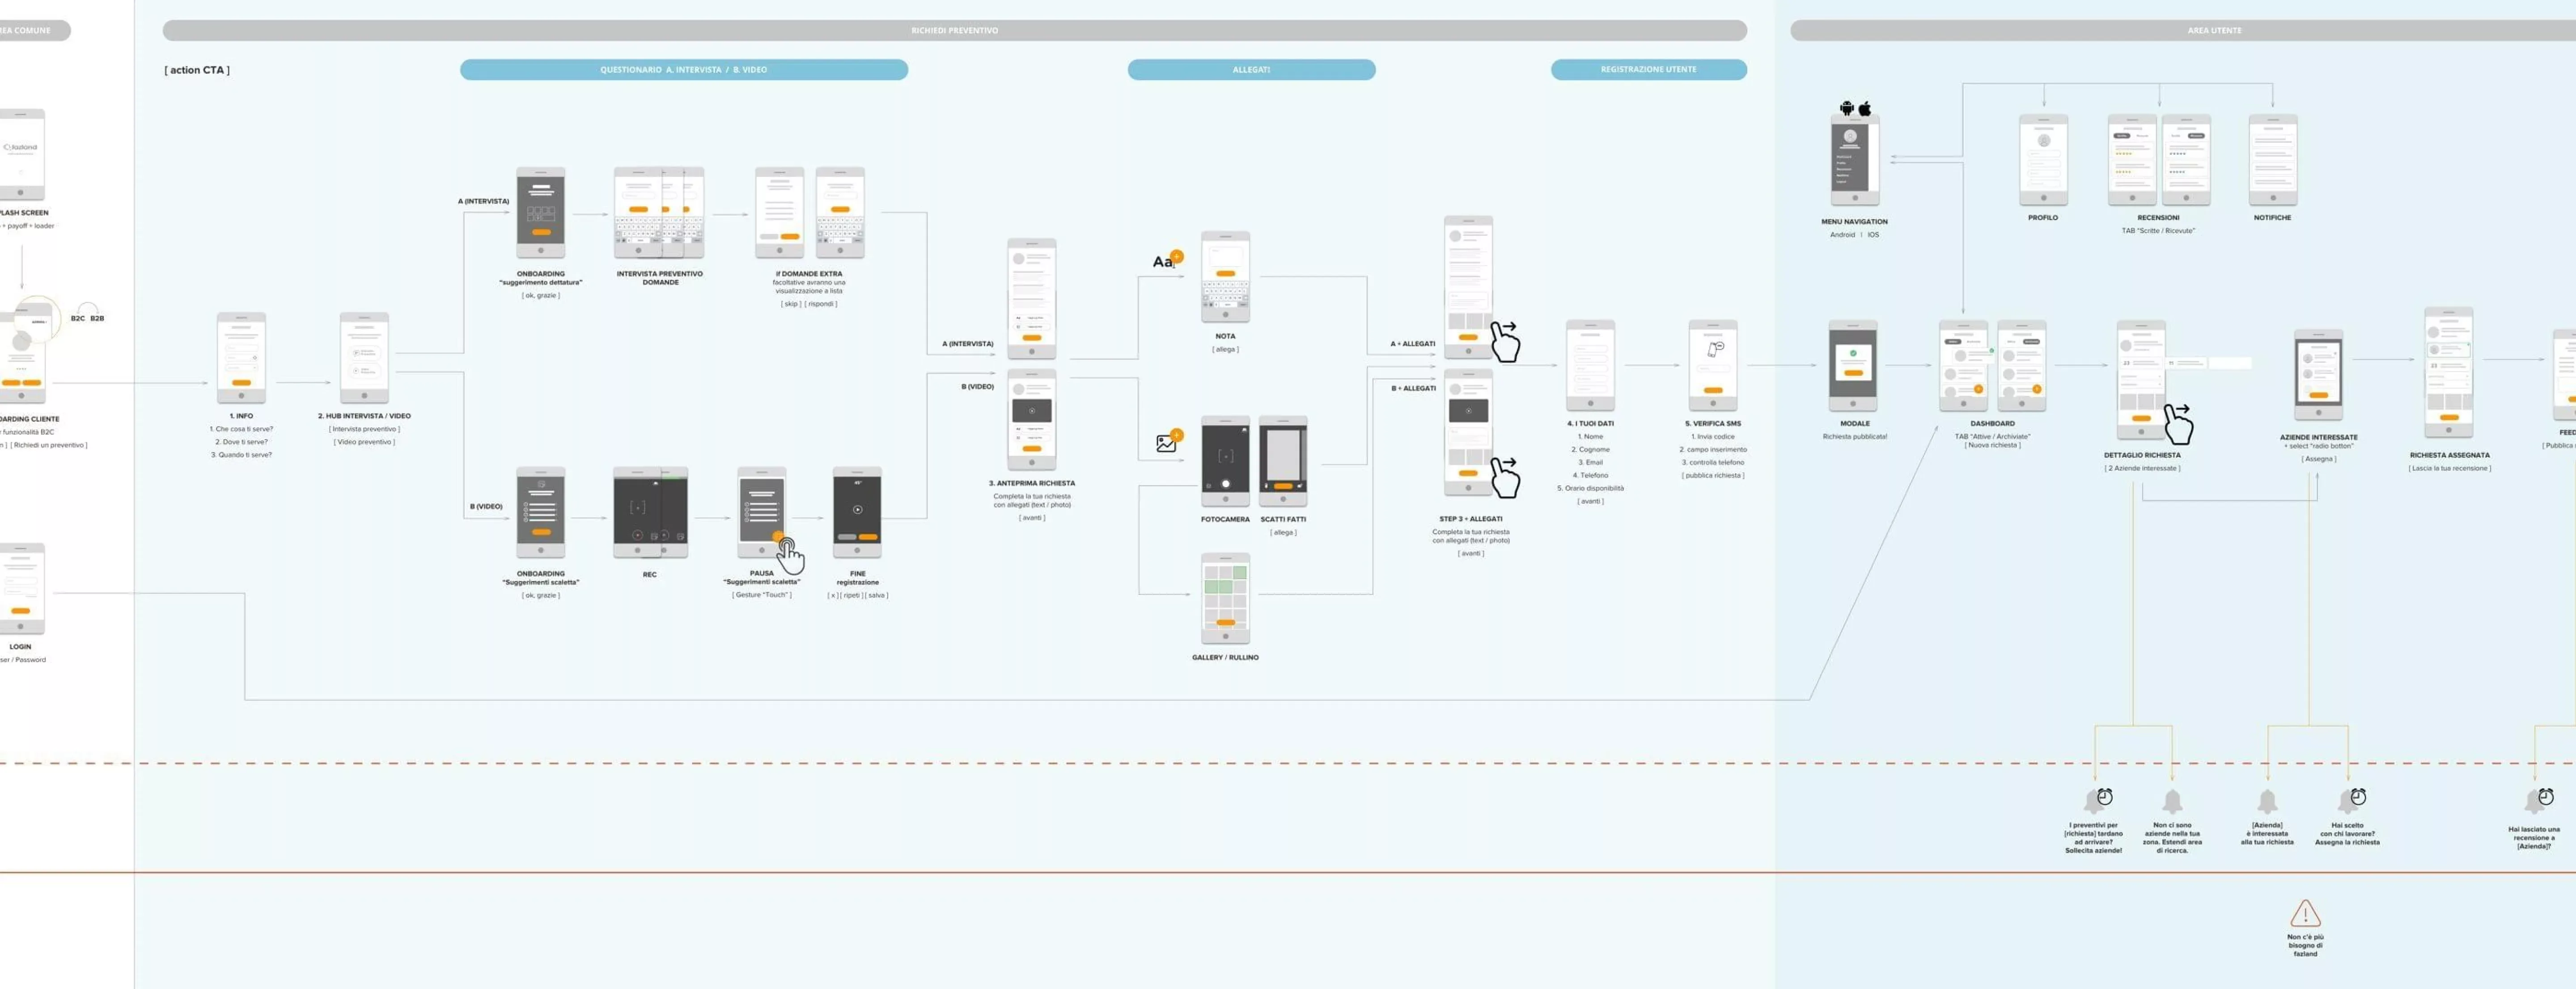Click the alarm bell above 'Hai scelto con chi lavorare'
Viewport: 2576px width, 989px height.
point(2350,800)
